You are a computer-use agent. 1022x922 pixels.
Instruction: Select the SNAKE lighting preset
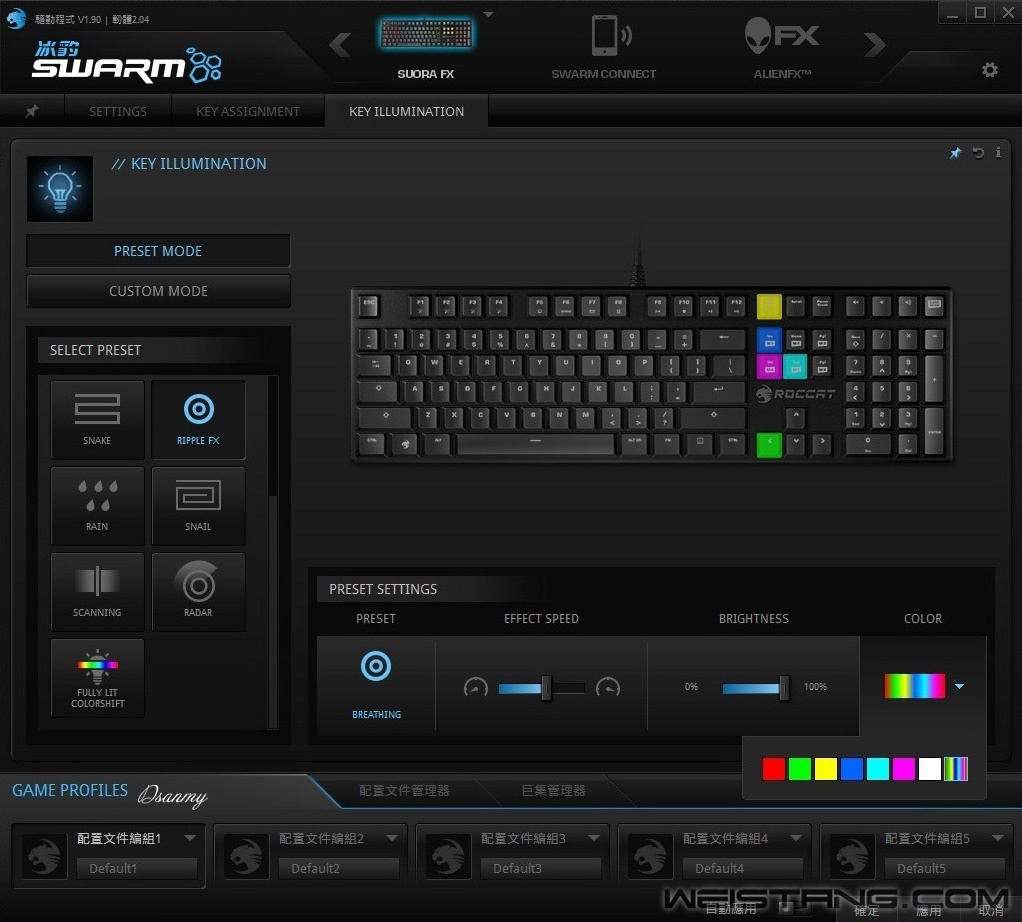[x=97, y=420]
